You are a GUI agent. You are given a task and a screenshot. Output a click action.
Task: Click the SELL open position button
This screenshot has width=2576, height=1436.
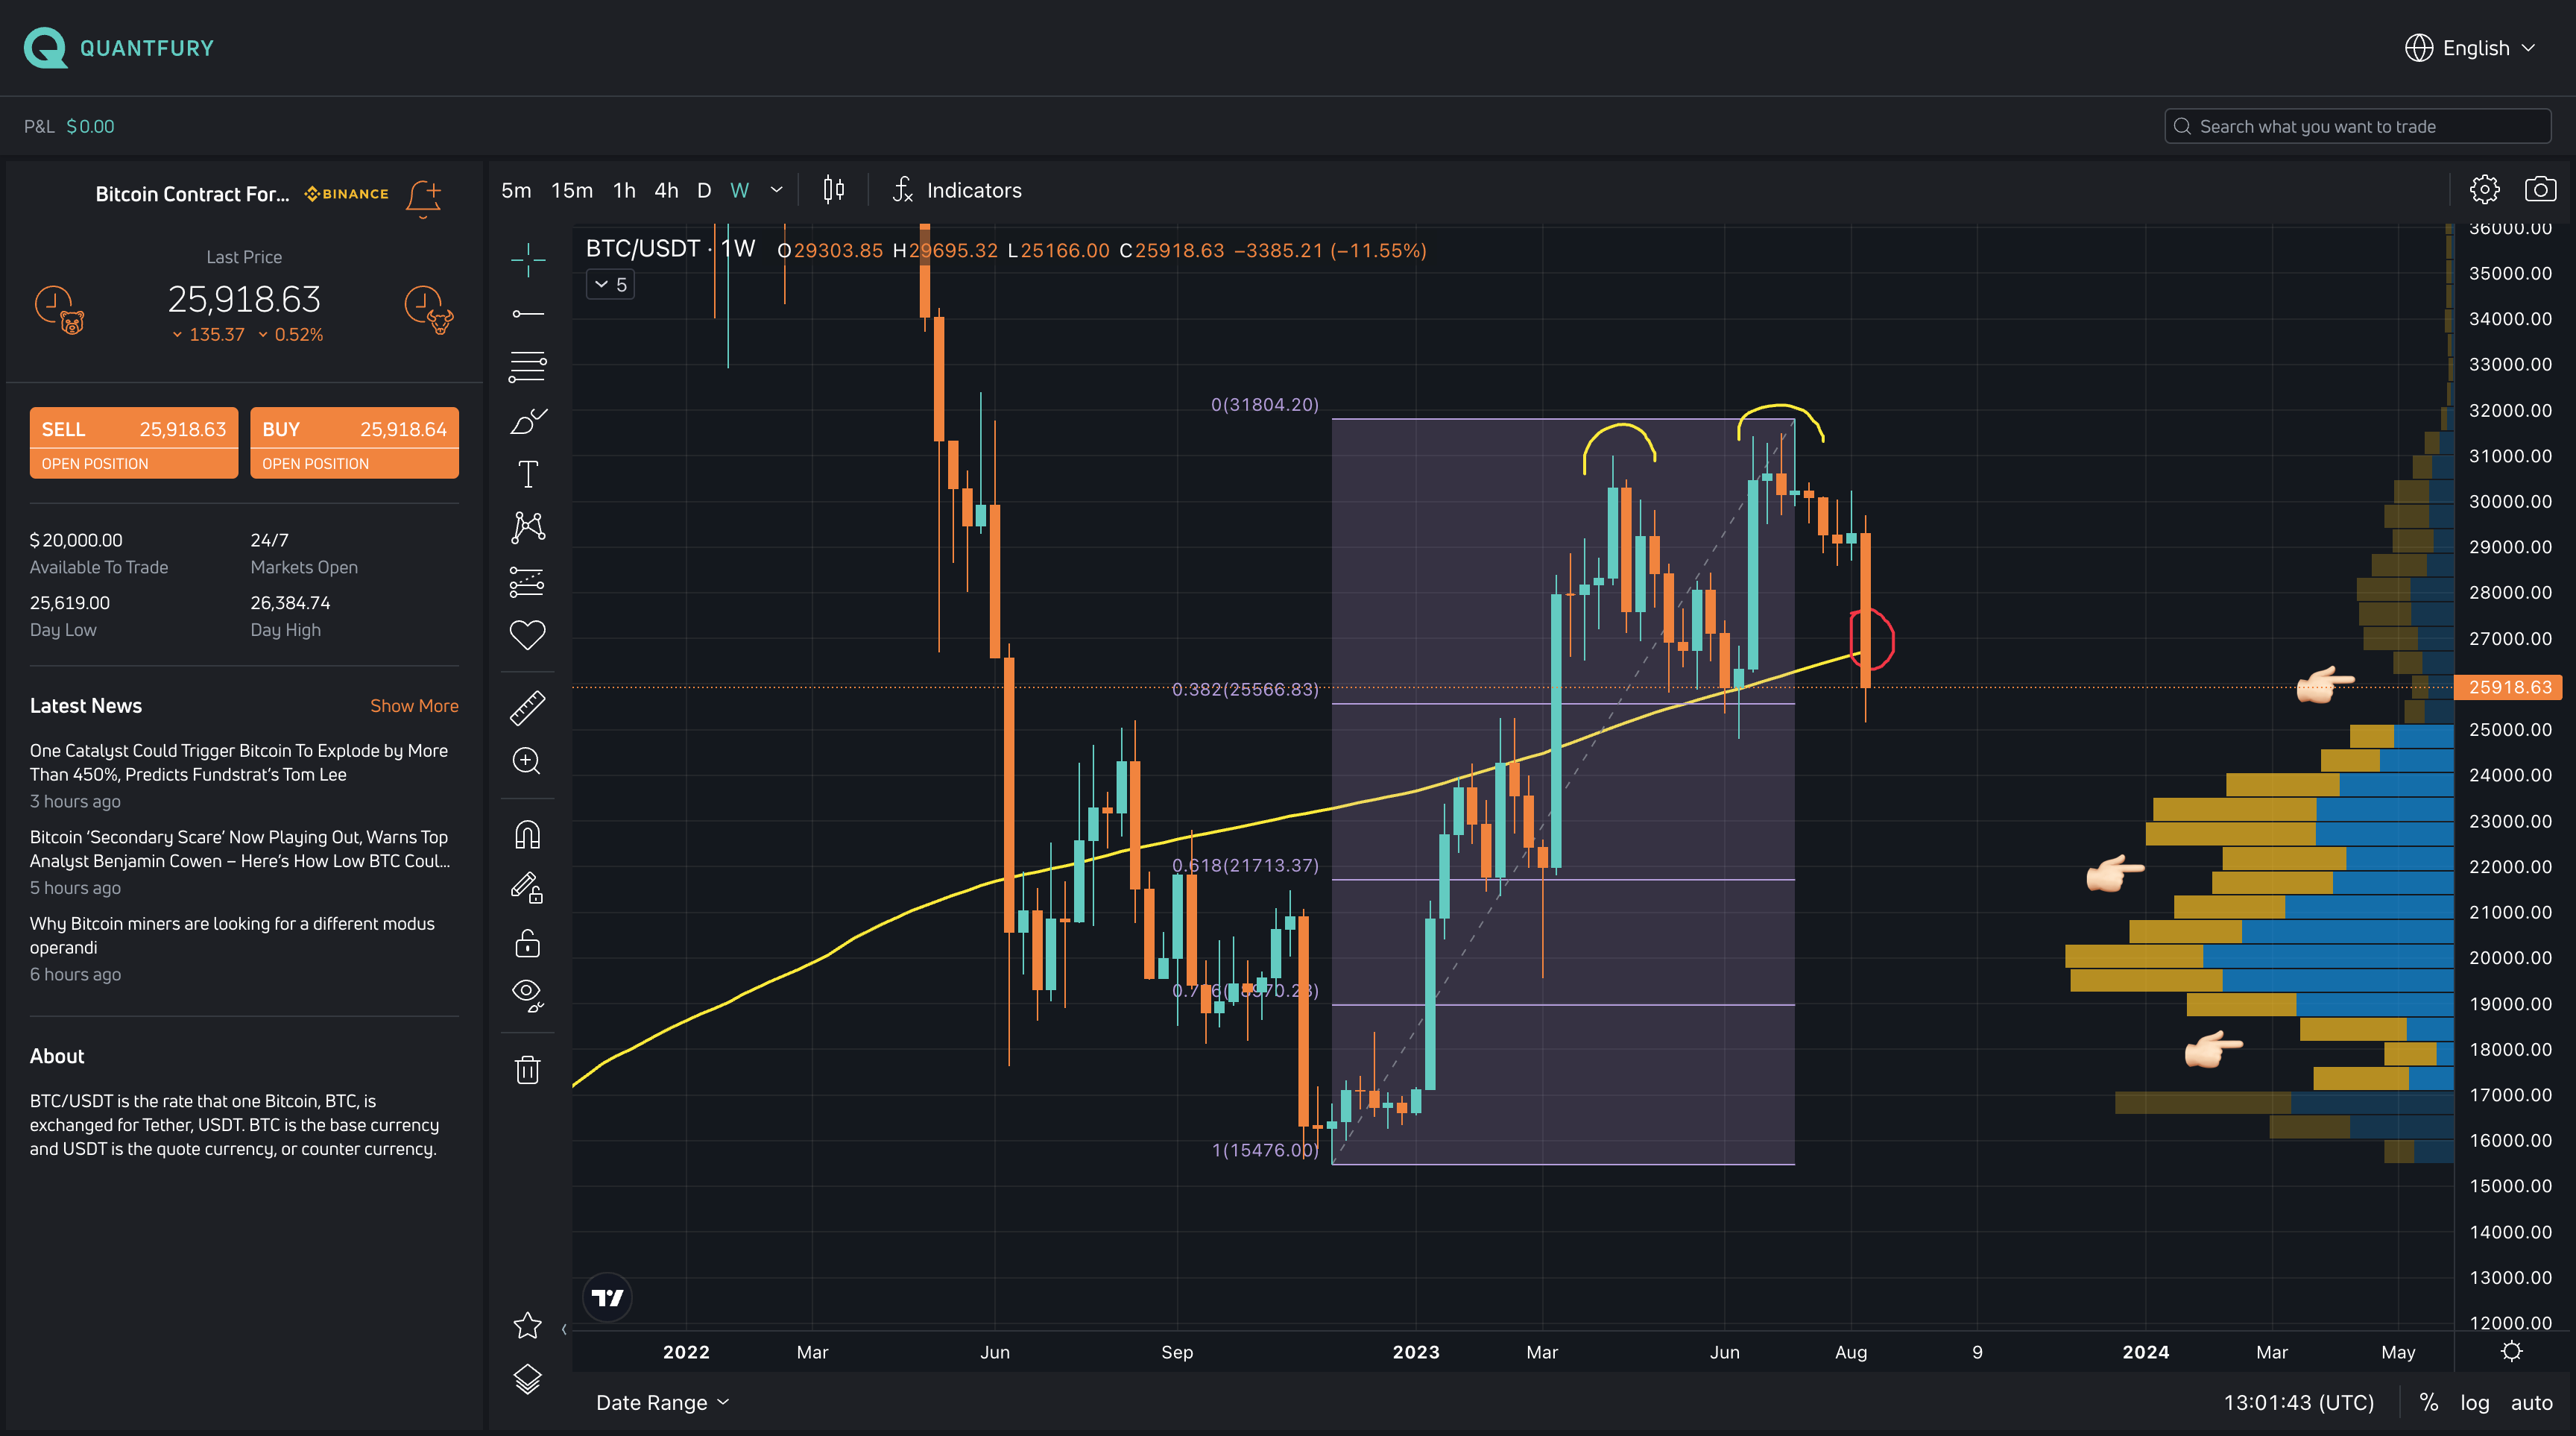[134, 442]
